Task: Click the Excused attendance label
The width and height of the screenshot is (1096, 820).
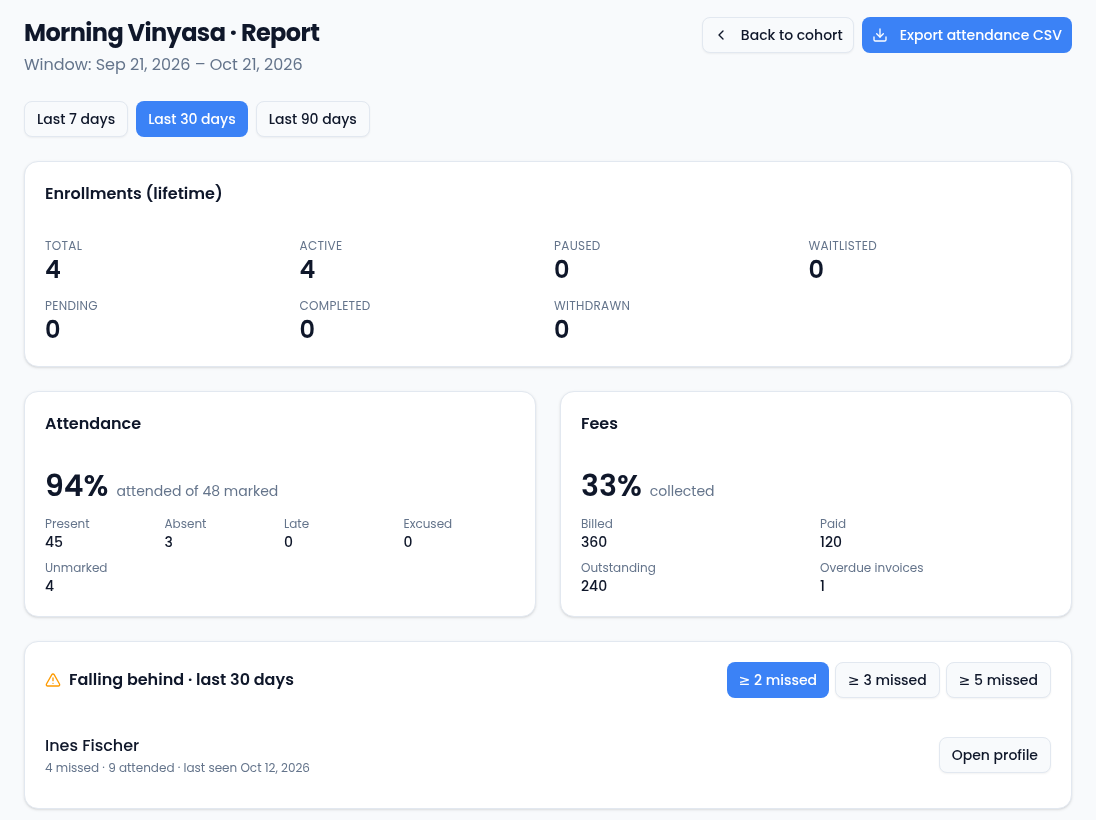Action: click(x=427, y=524)
